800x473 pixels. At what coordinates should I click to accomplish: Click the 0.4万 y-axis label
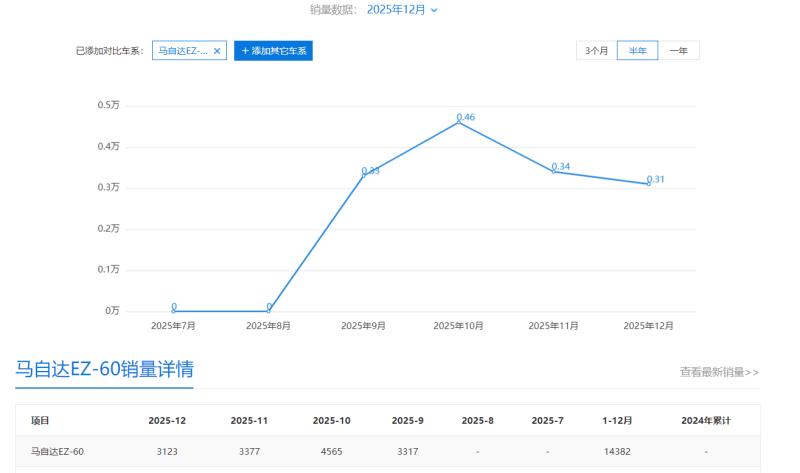tap(109, 146)
